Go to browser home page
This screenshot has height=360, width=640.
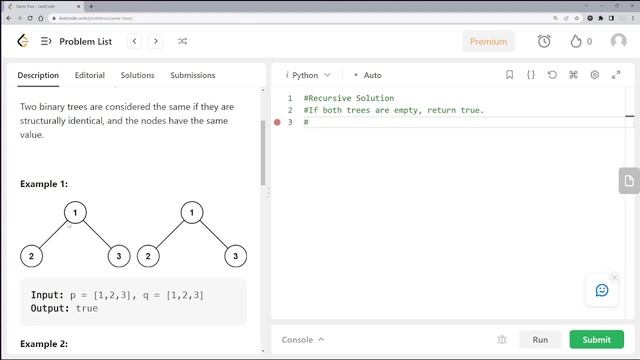[x=40, y=18]
